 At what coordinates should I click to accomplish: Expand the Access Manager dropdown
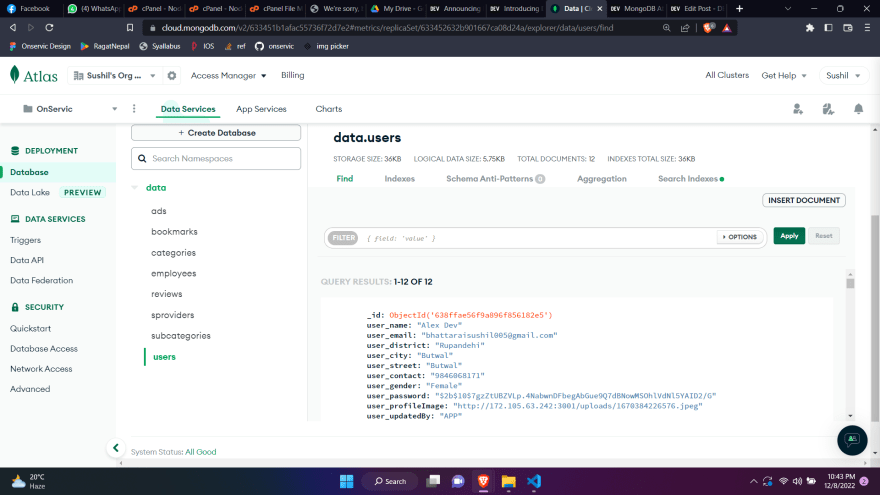point(228,75)
